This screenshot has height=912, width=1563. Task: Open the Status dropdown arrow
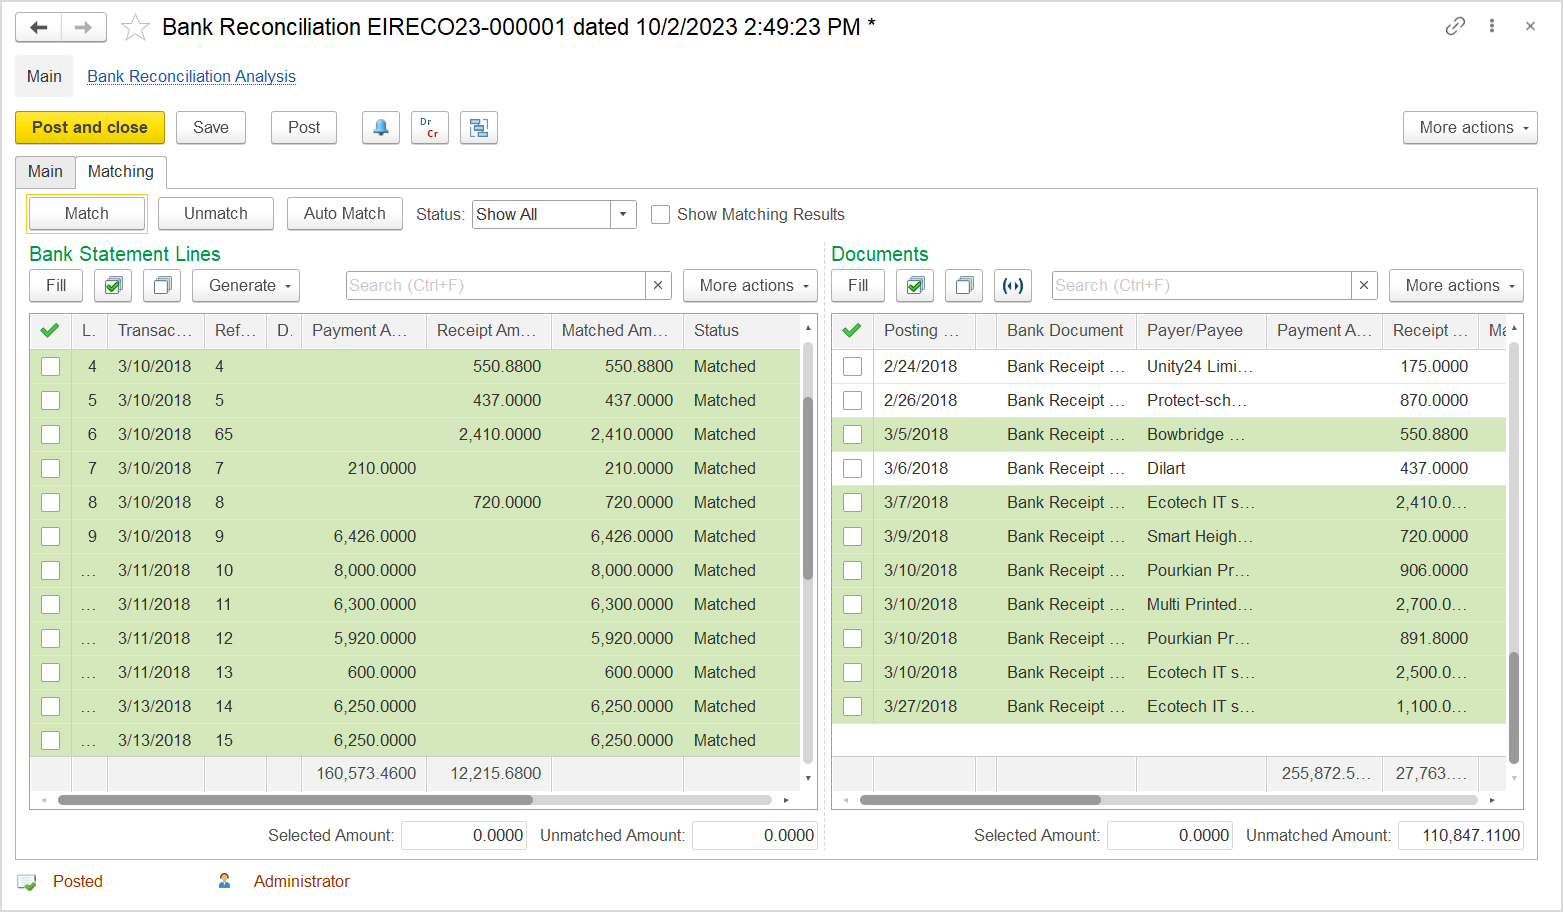pyautogui.click(x=623, y=214)
